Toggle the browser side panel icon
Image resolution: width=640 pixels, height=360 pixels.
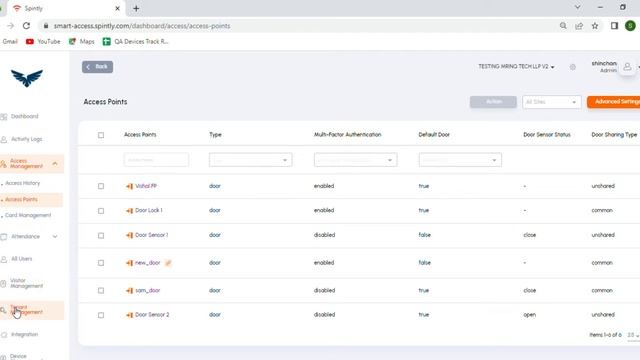tap(614, 26)
